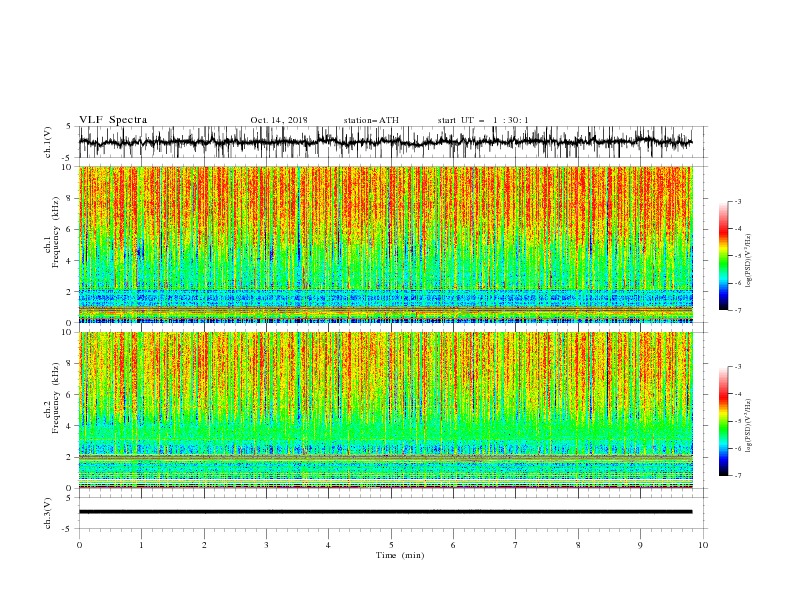This screenshot has height=612, width=792.
Task: Click the ch.1 color scale bar
Action: [x=723, y=256]
